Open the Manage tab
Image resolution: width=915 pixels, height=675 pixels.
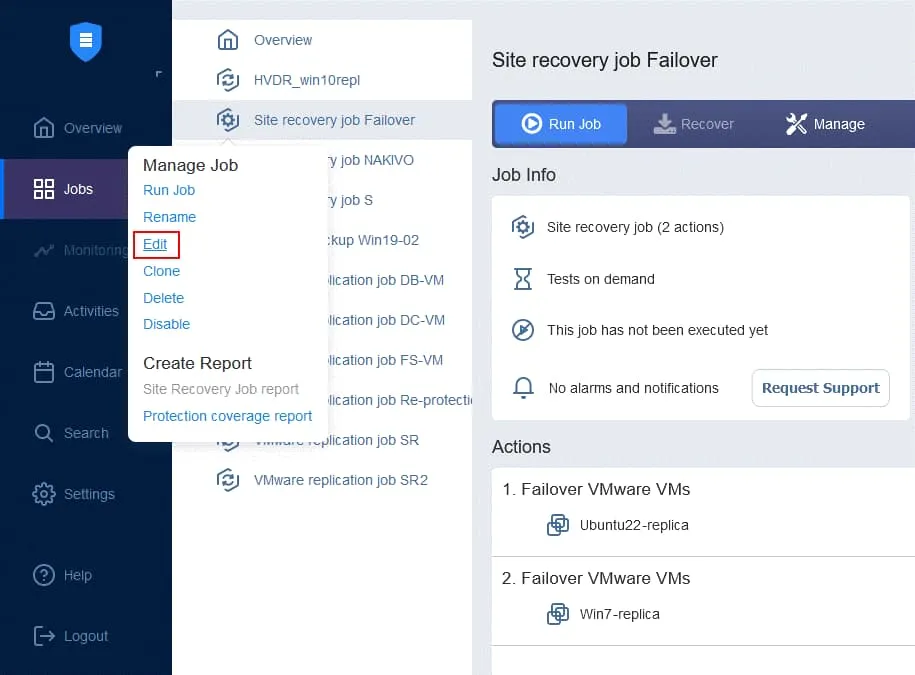[x=826, y=123]
